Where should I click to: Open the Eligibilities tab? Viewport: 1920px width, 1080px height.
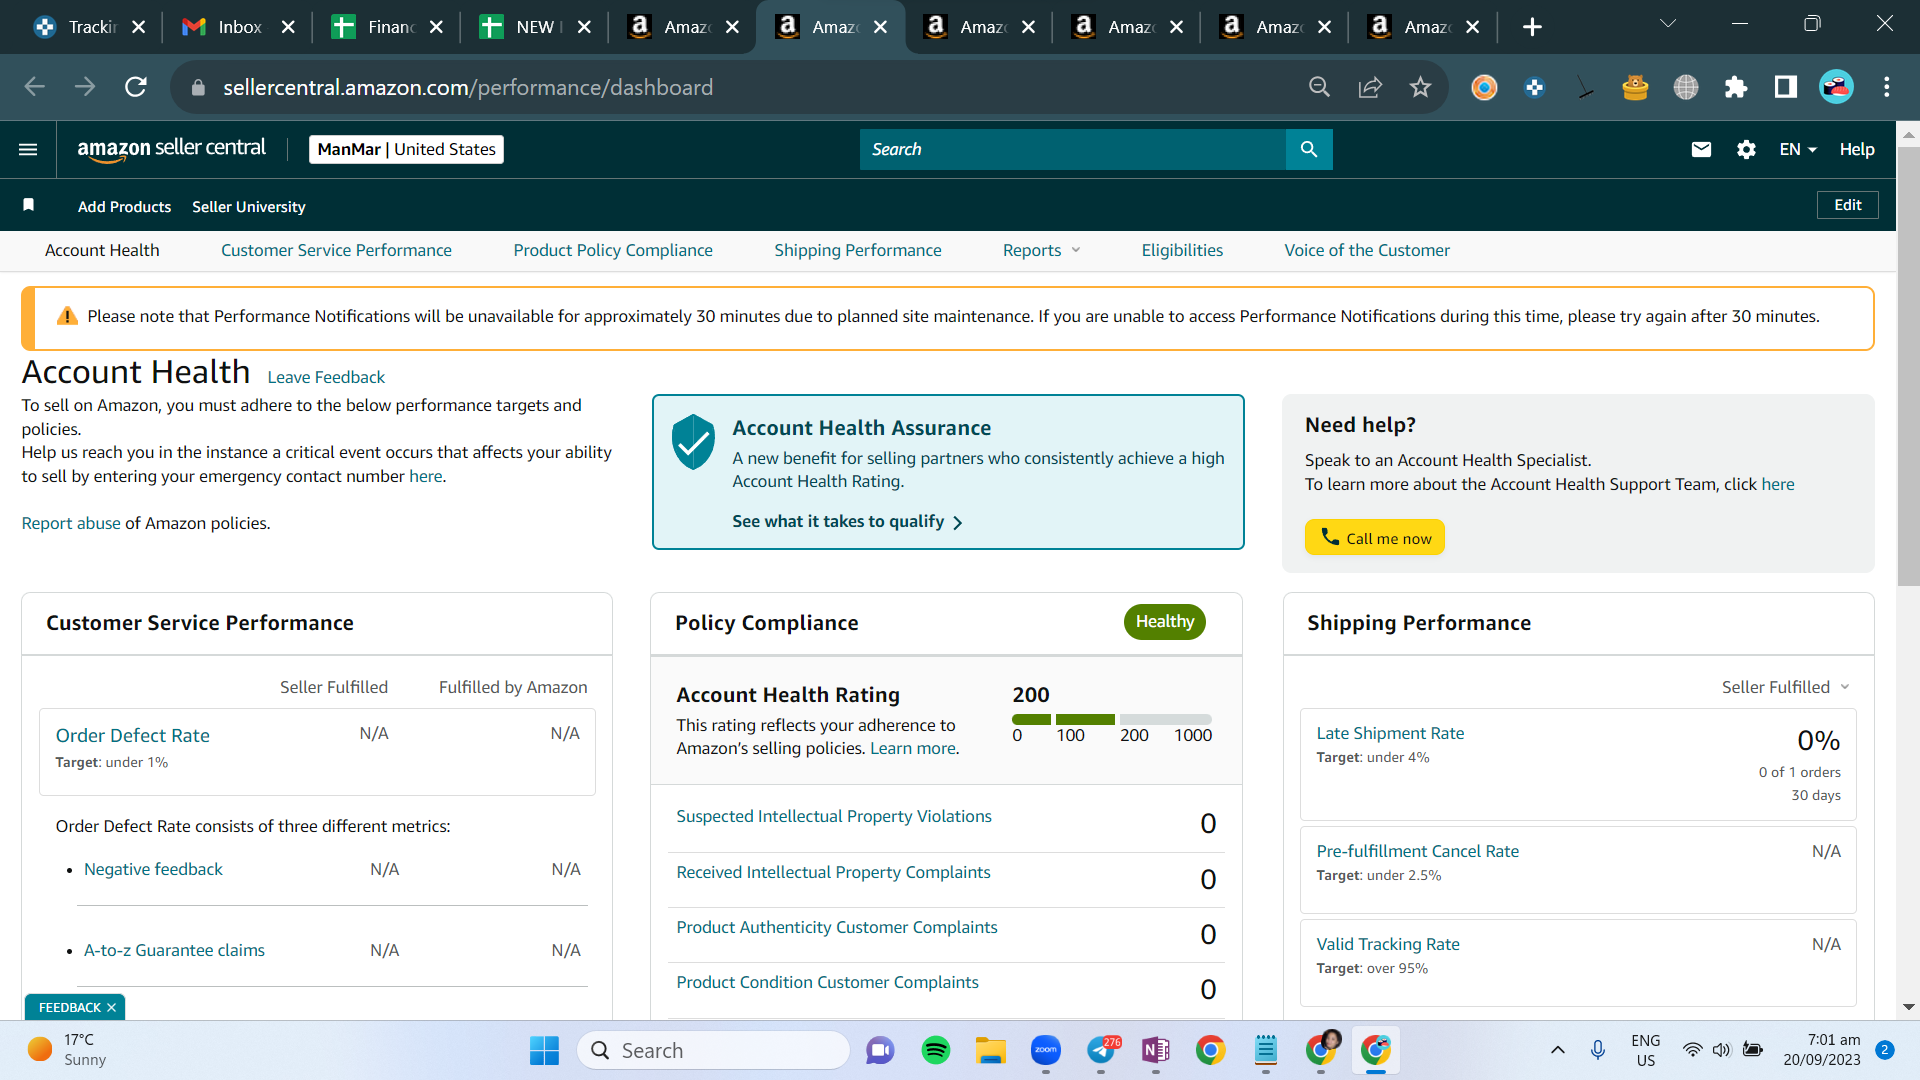(1182, 250)
